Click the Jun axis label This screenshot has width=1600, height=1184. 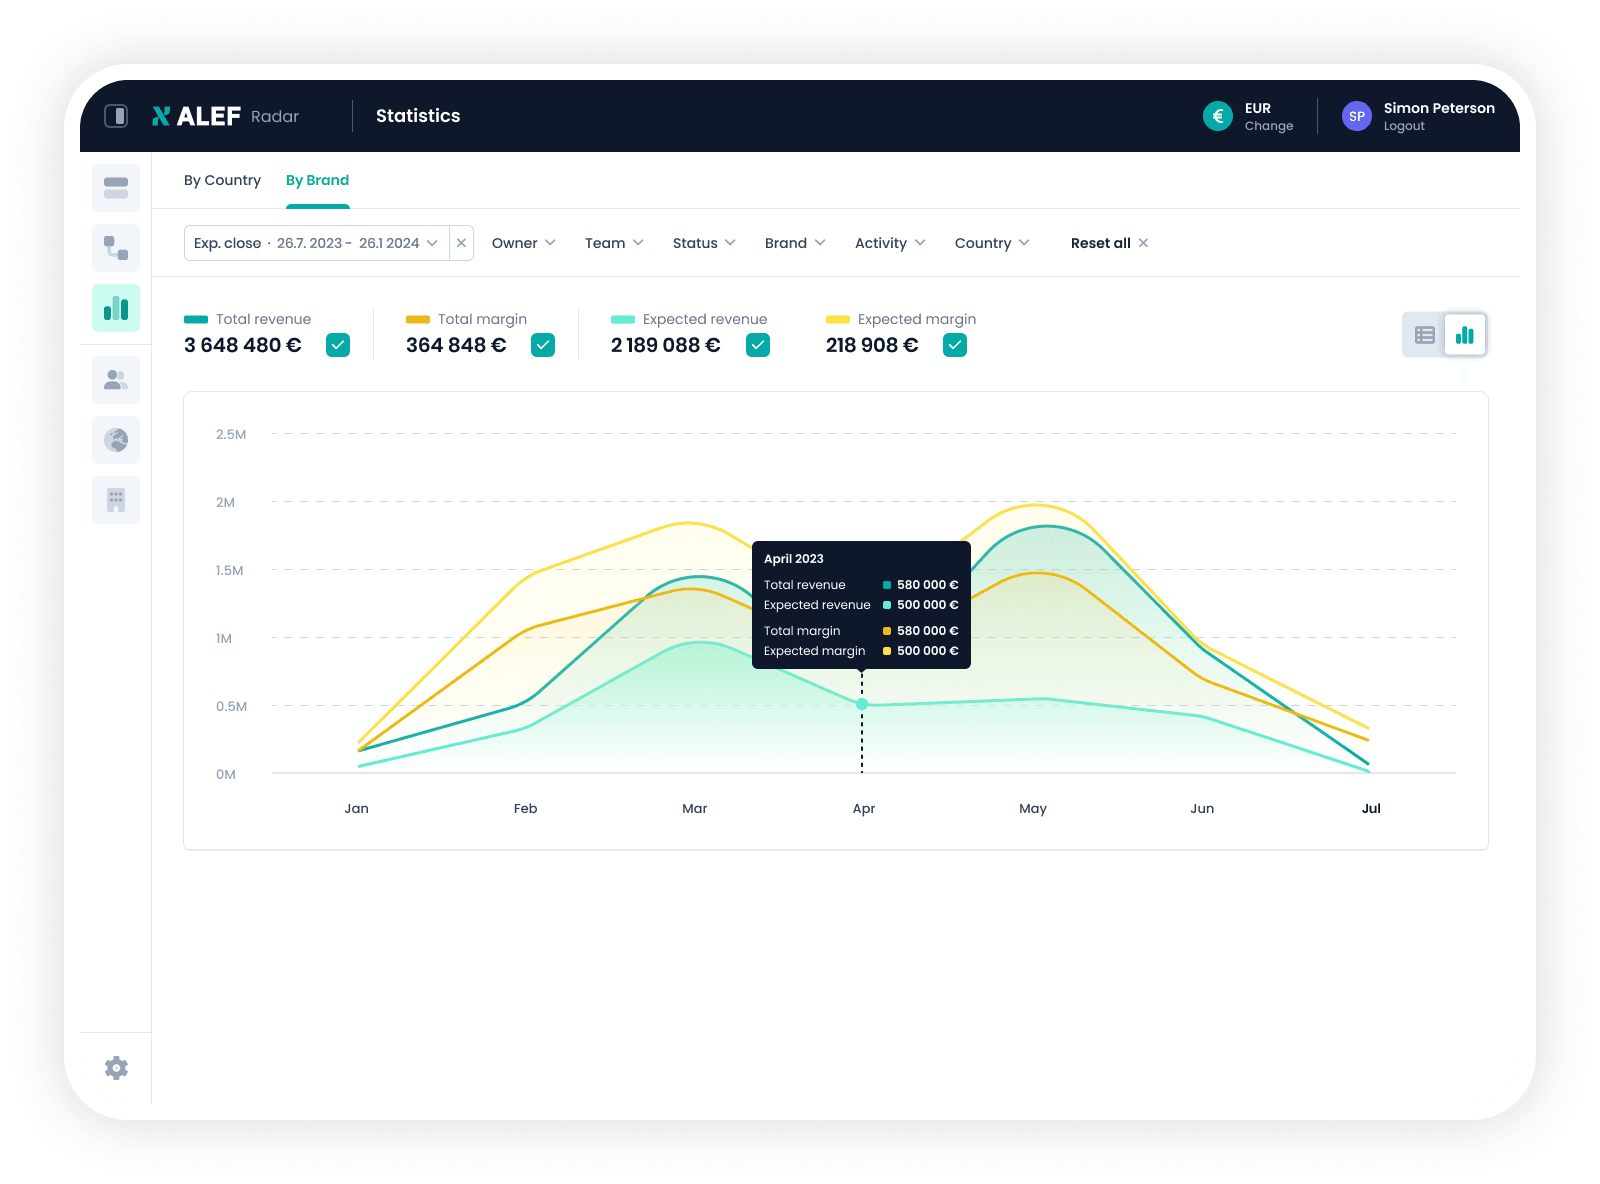(x=1202, y=808)
